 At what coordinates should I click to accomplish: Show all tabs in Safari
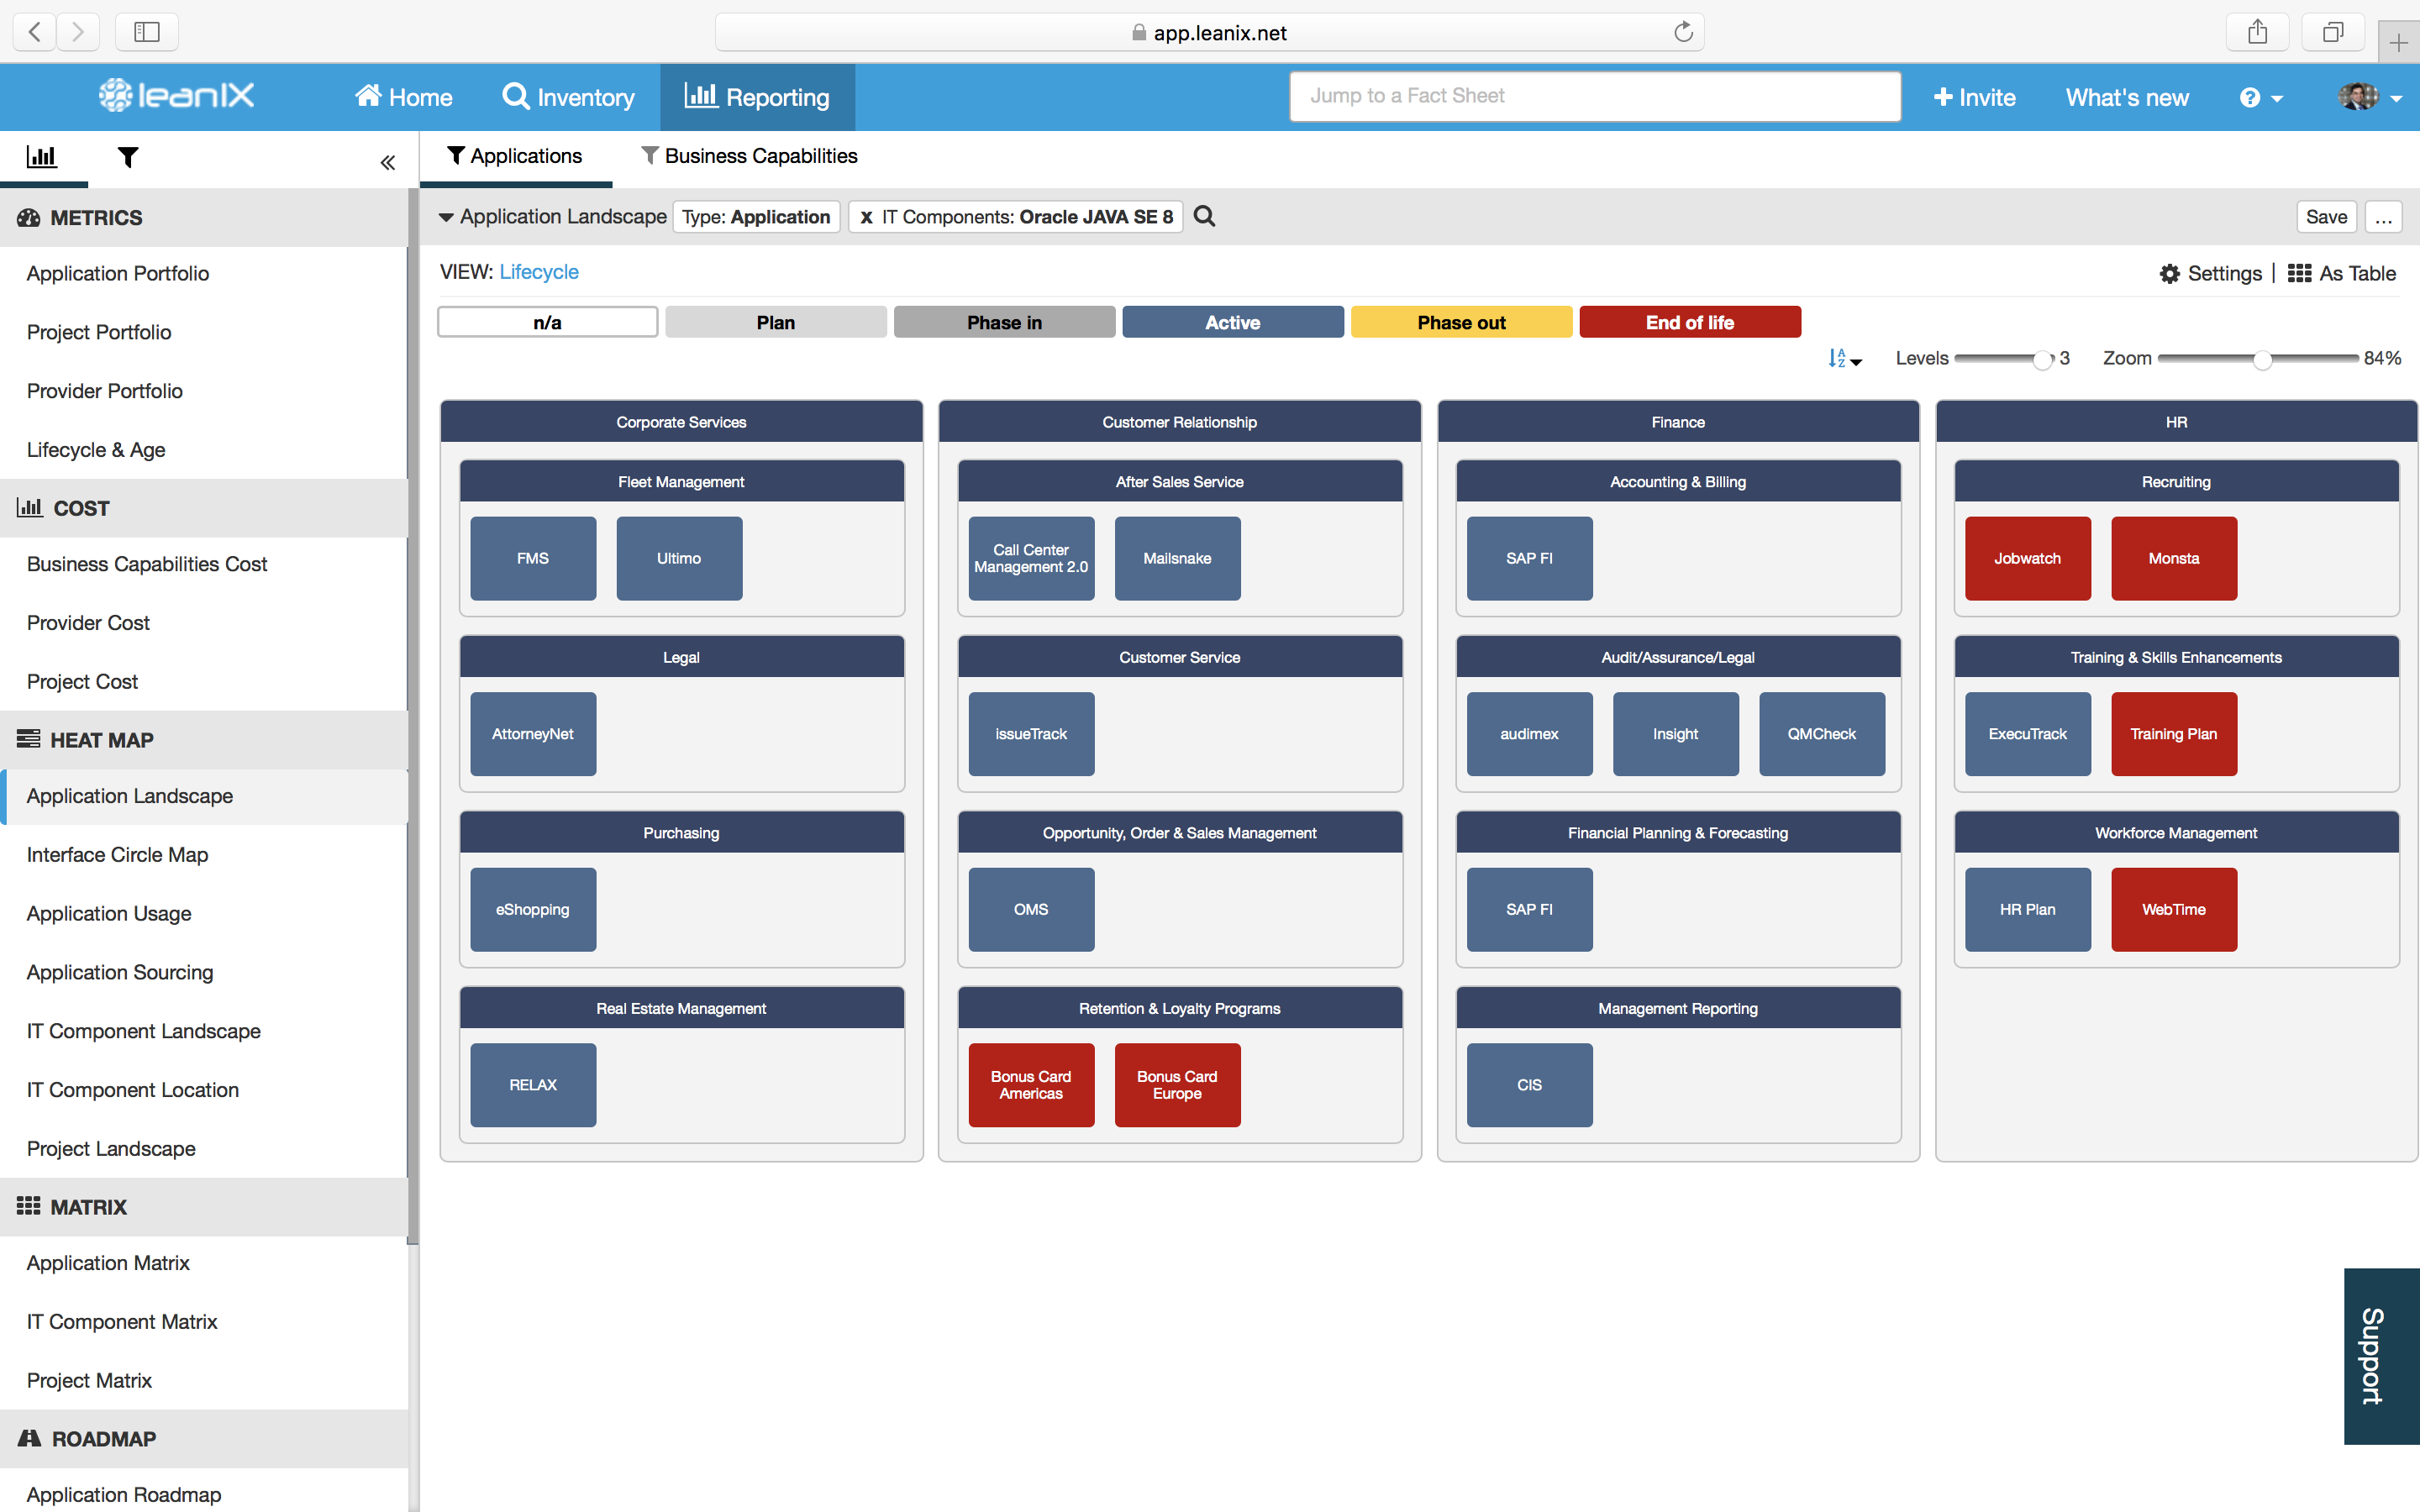(x=2333, y=32)
